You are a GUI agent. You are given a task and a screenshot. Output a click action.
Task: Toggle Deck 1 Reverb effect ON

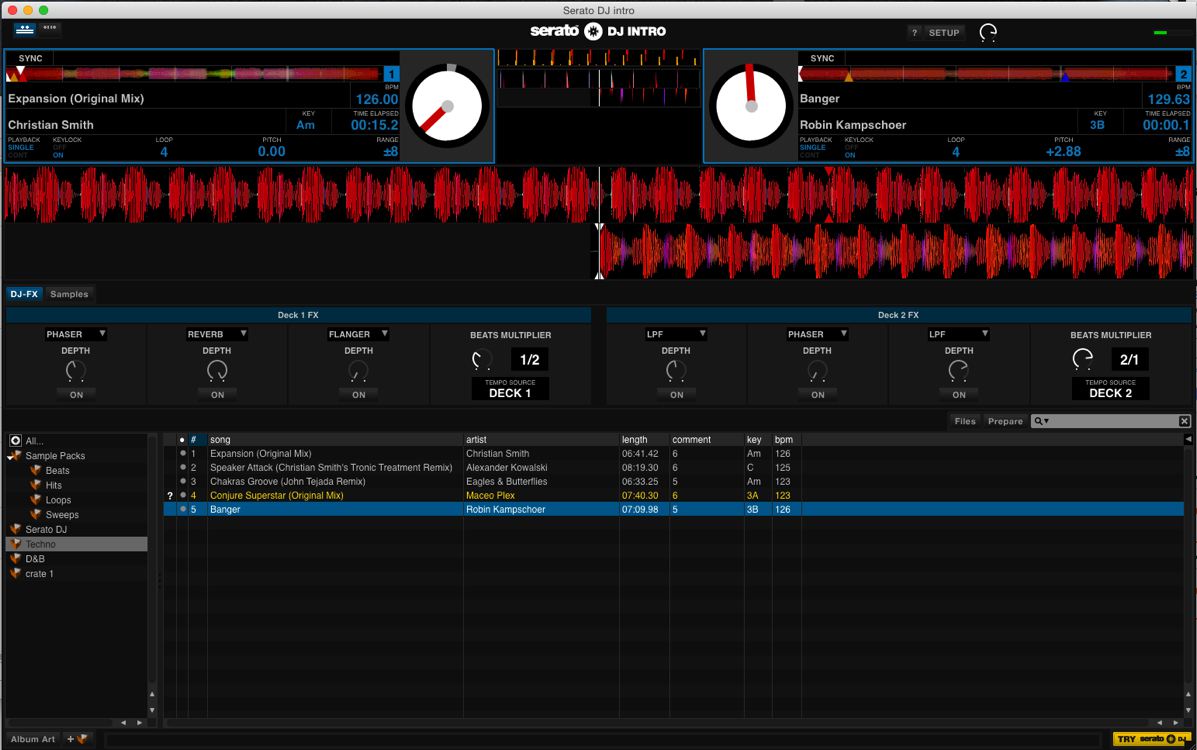coord(217,394)
